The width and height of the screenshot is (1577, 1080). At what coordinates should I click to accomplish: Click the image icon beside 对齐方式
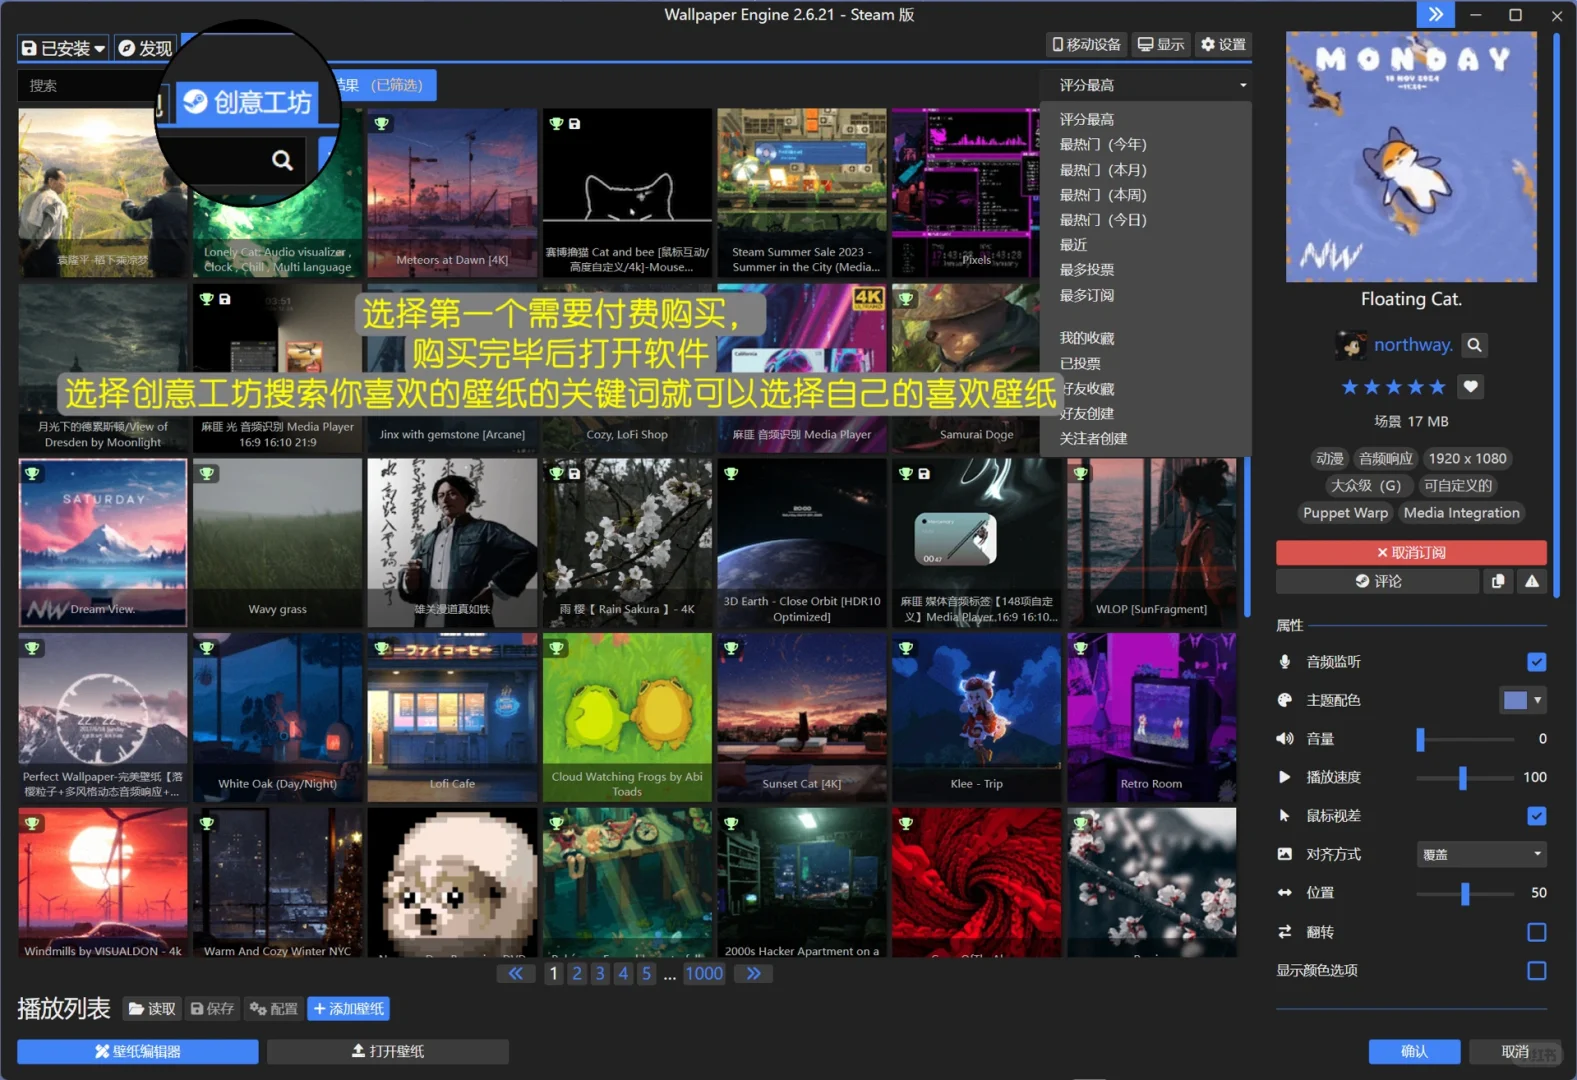[x=1285, y=854]
